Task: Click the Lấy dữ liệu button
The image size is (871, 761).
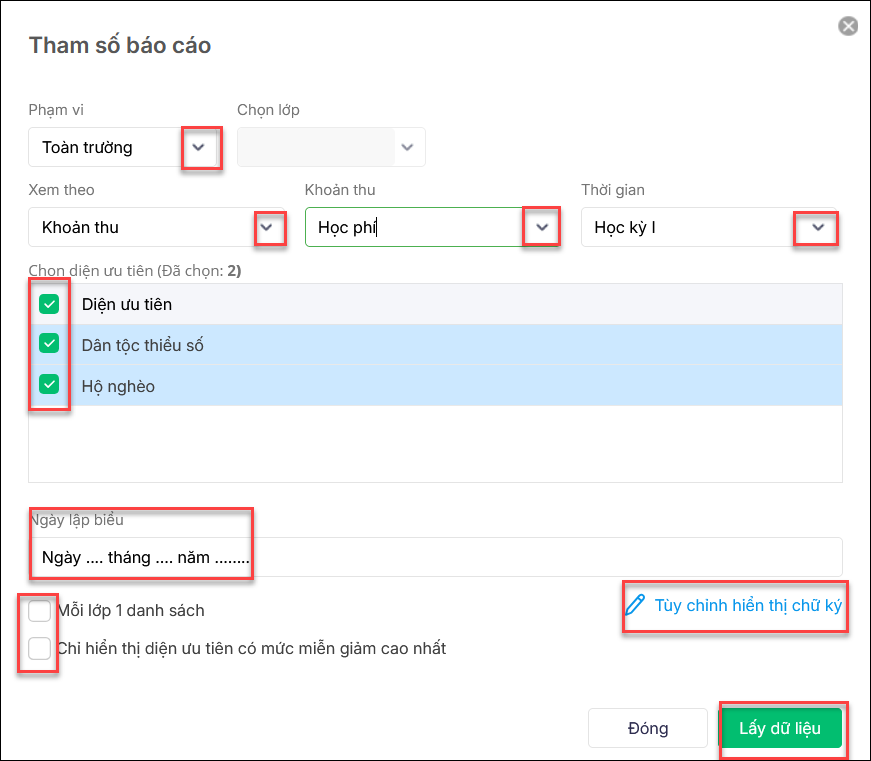Action: [x=780, y=728]
